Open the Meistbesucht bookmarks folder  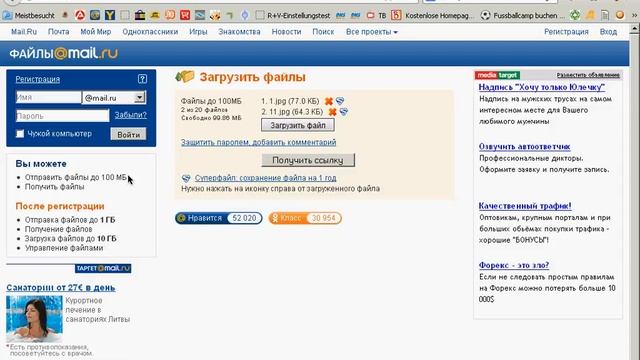(29, 16)
